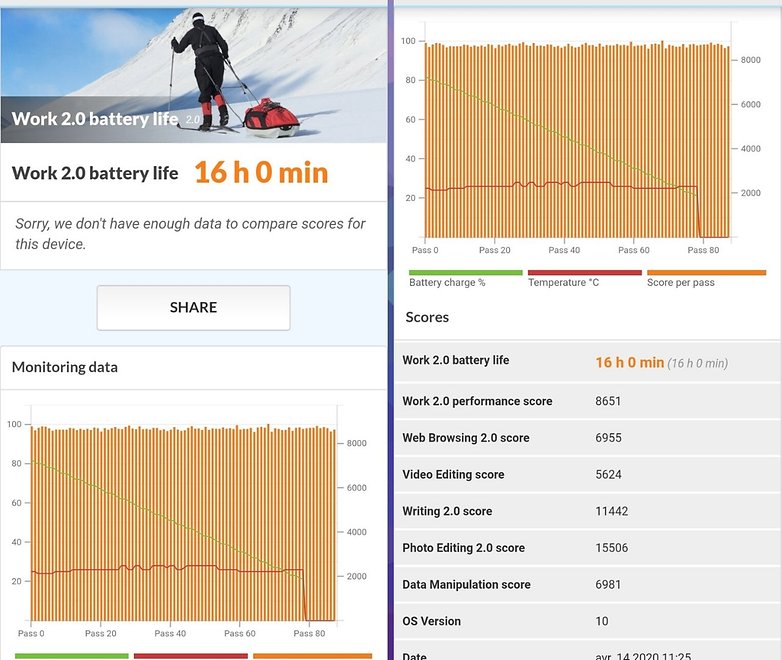
Task: Click Pass 20 label on left Monitoring chart
Action: (100, 633)
